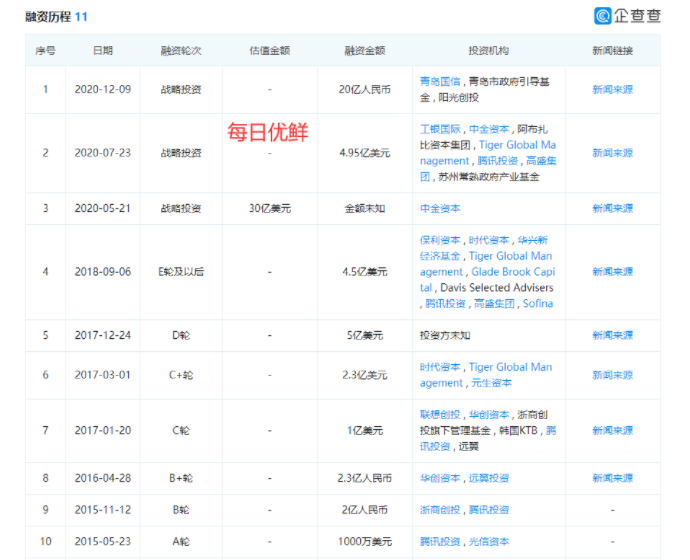Click 时代资本 in the 2018-09-06 row
This screenshot has height=560, width=690.
pyautogui.click(x=489, y=240)
